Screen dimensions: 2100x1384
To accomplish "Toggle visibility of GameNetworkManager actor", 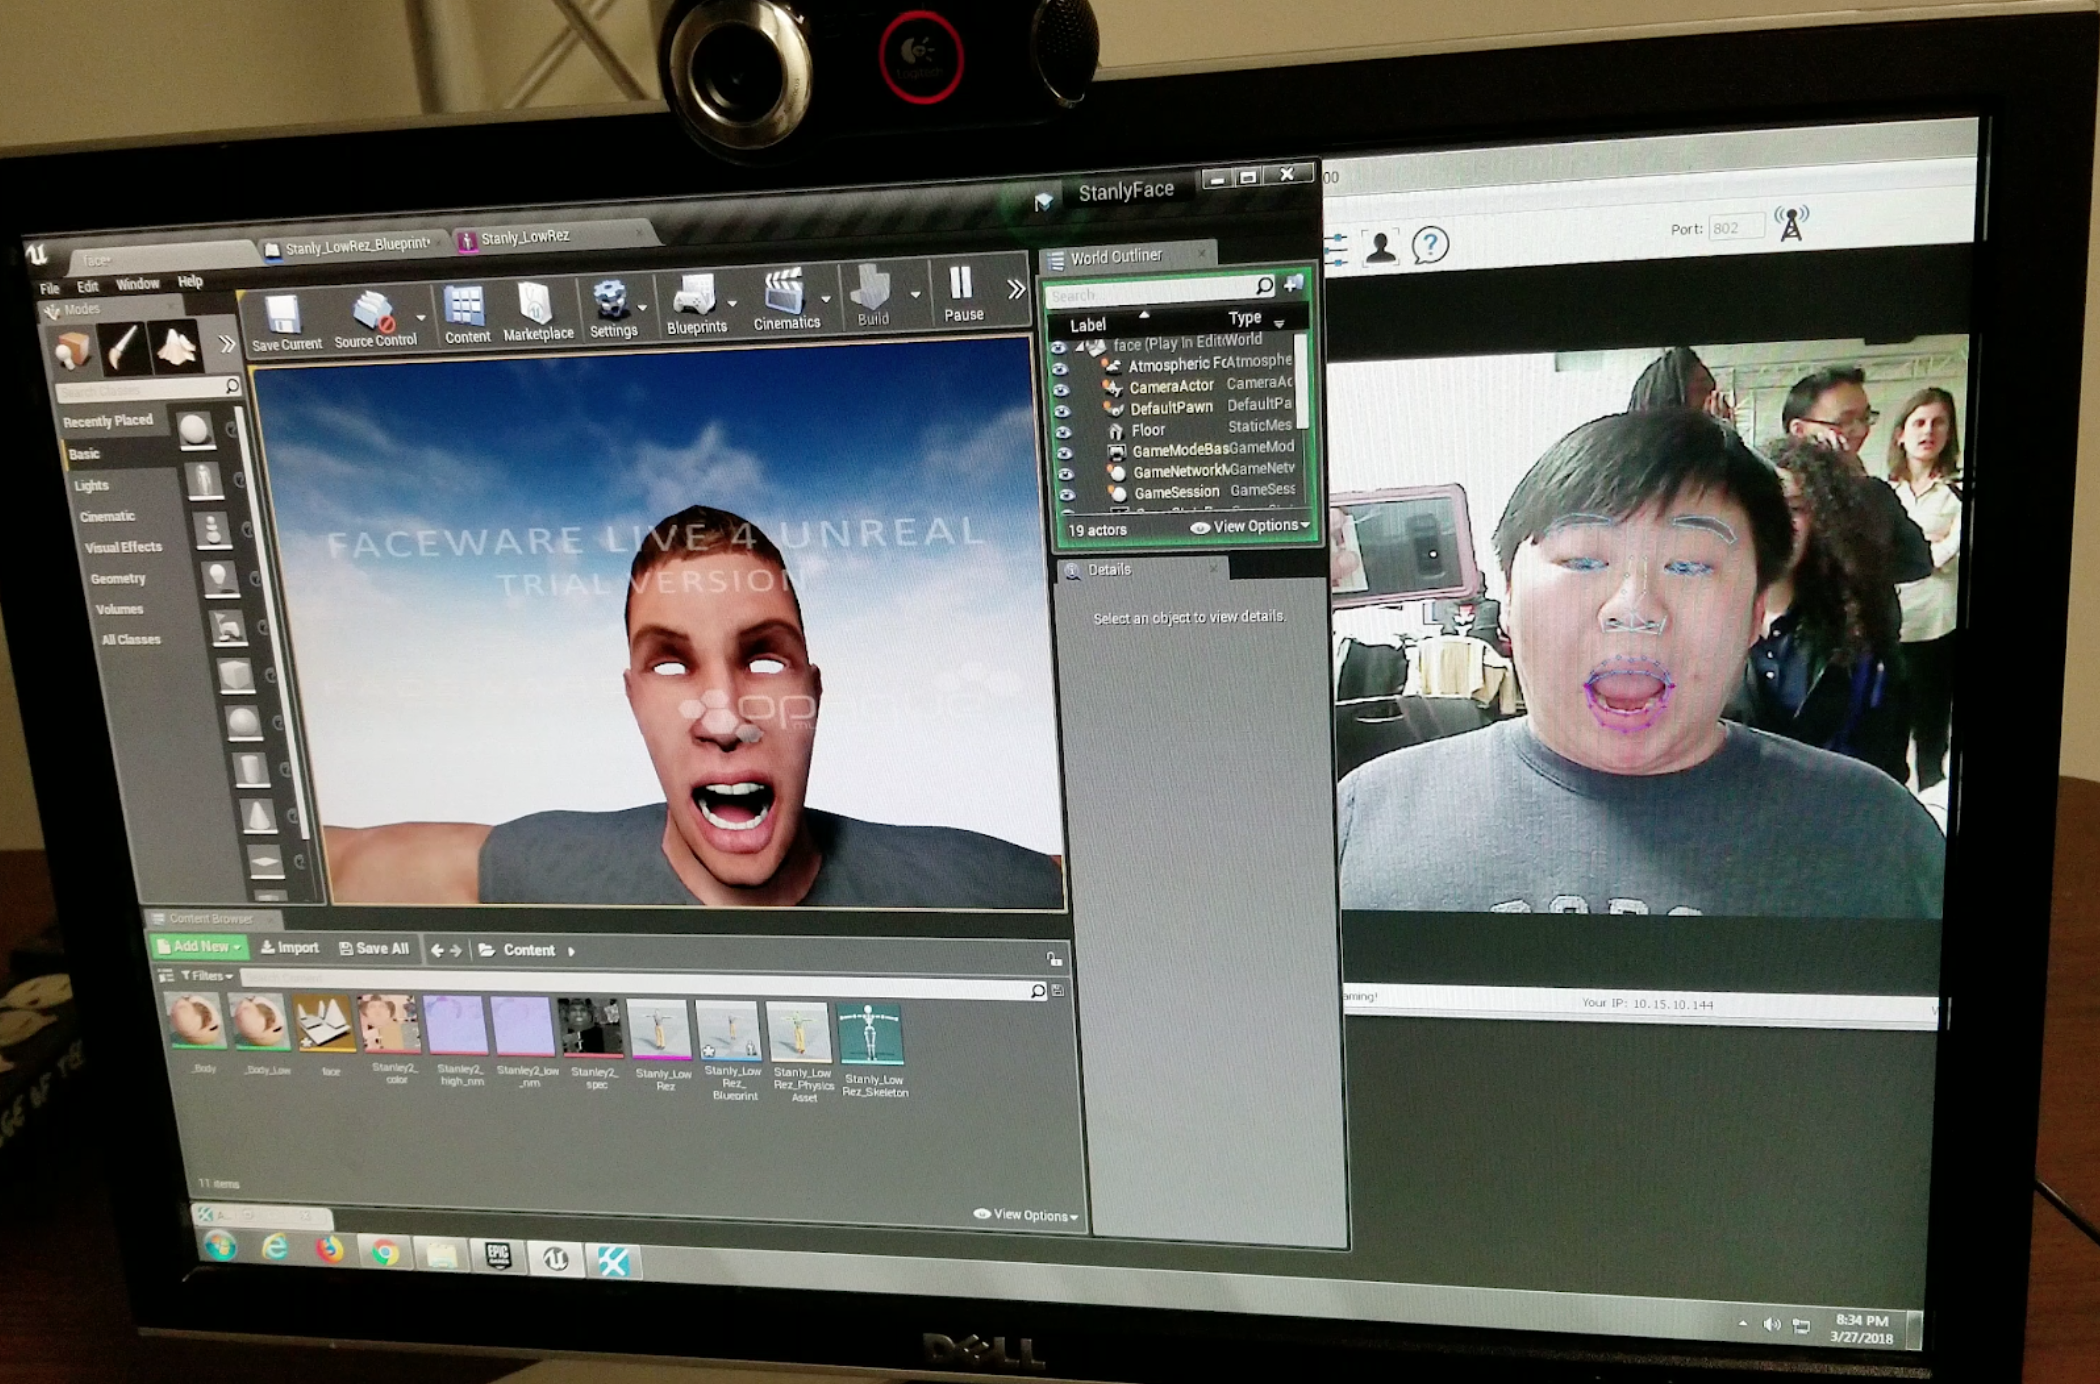I will 1066,475.
